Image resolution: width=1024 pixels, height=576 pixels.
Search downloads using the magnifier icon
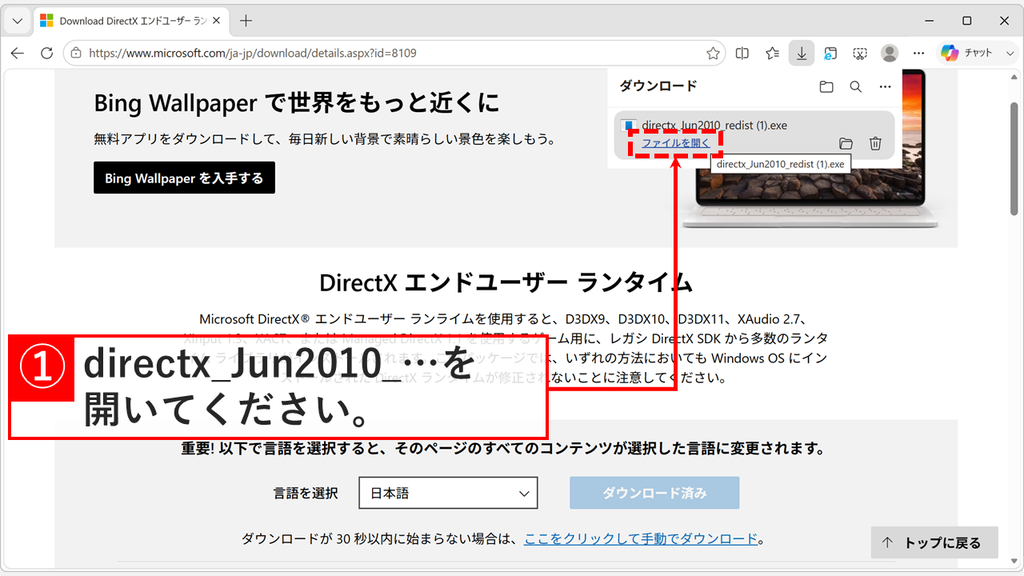coord(856,86)
